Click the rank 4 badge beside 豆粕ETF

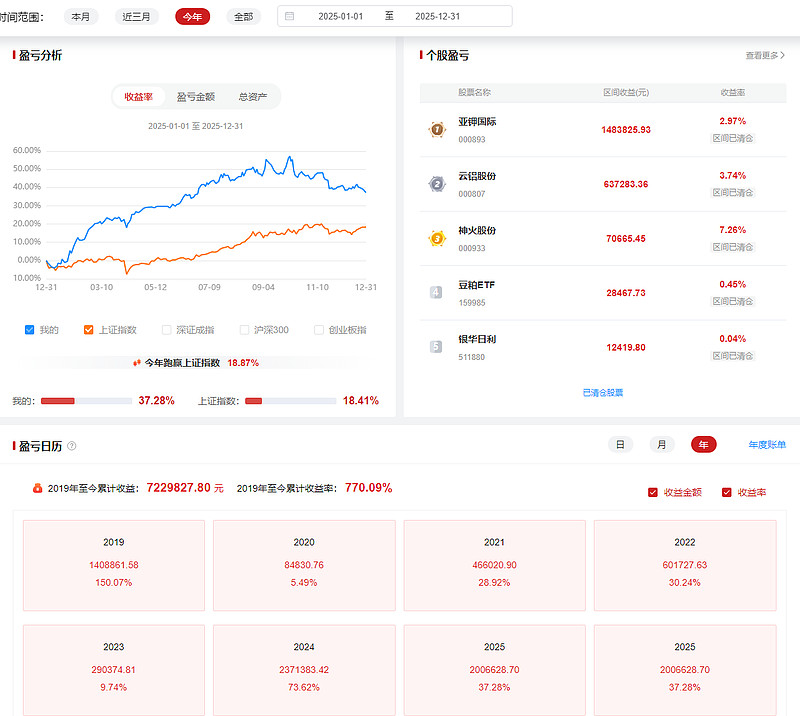click(436, 292)
